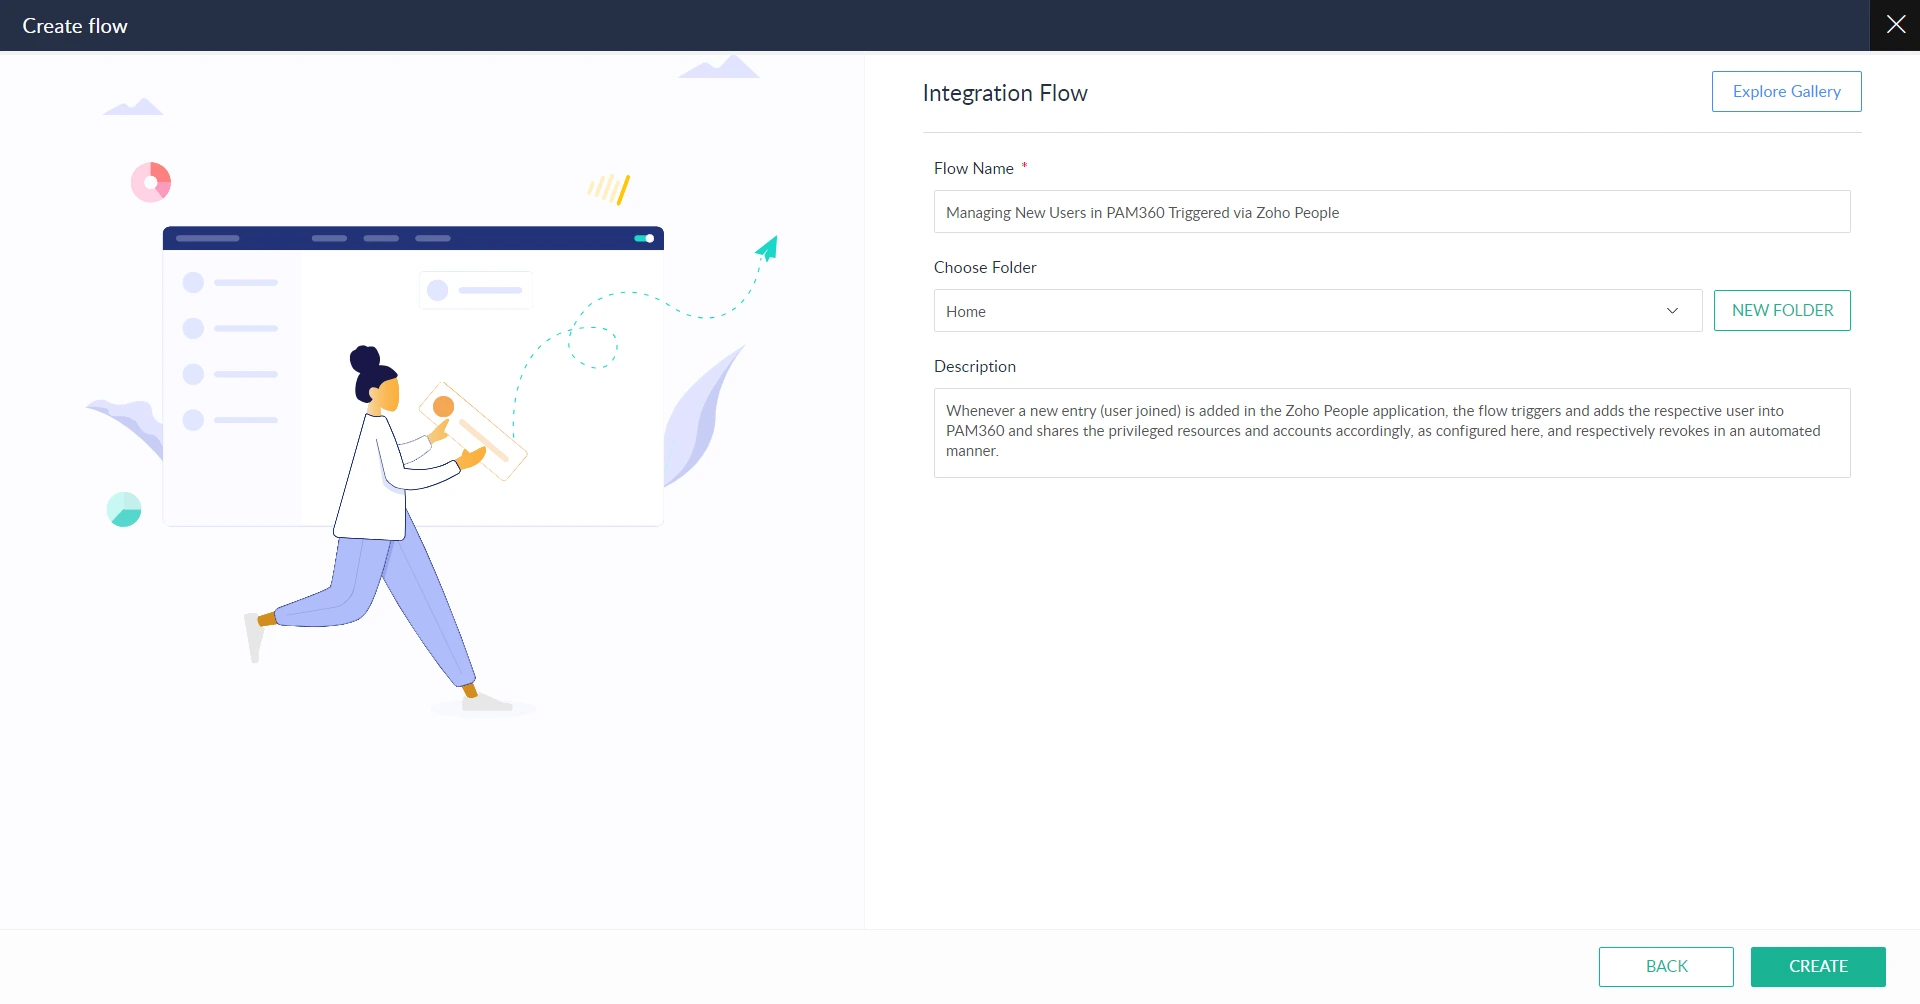
Task: Create the flow with CREATE button
Action: coord(1818,967)
